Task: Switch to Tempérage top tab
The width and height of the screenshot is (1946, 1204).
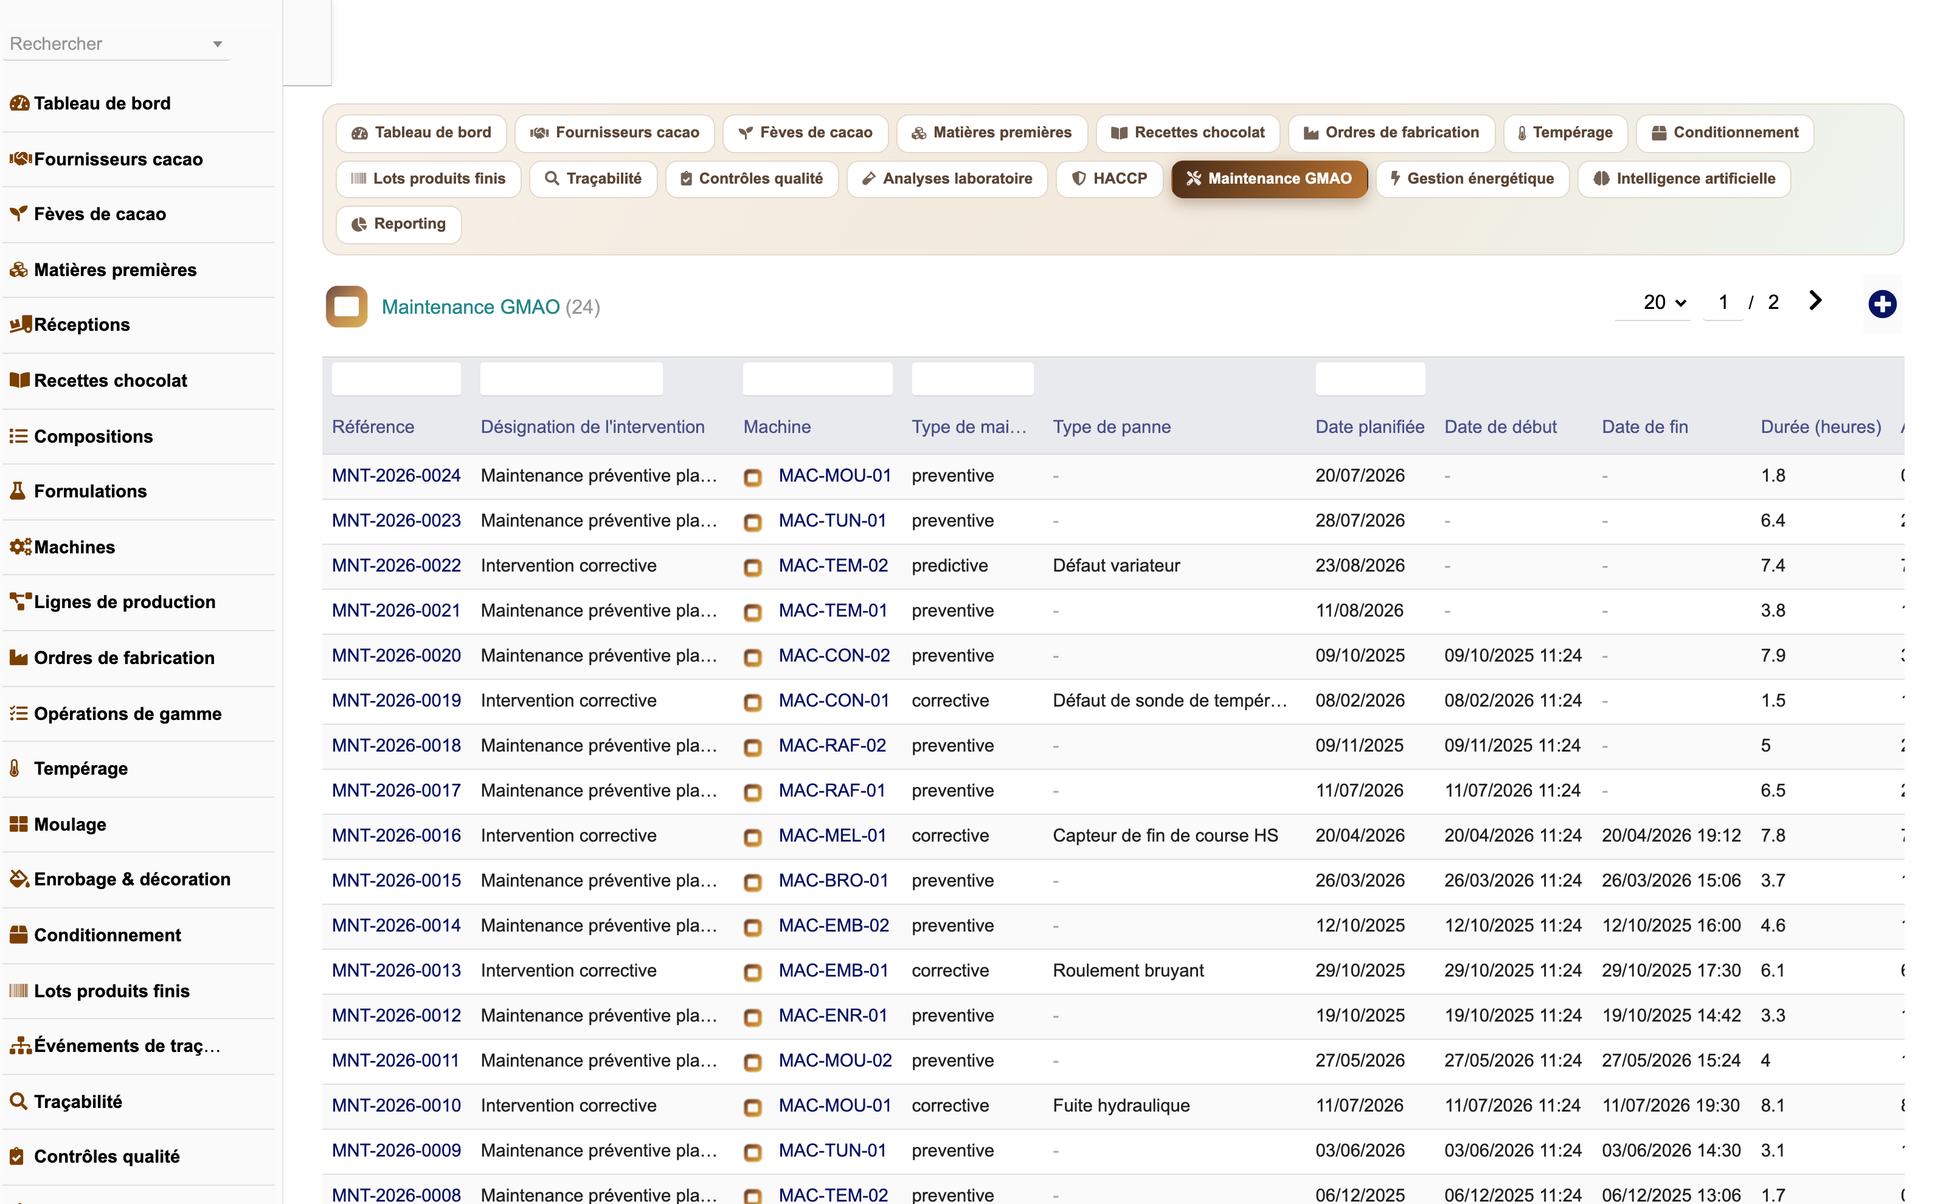Action: 1565,133
